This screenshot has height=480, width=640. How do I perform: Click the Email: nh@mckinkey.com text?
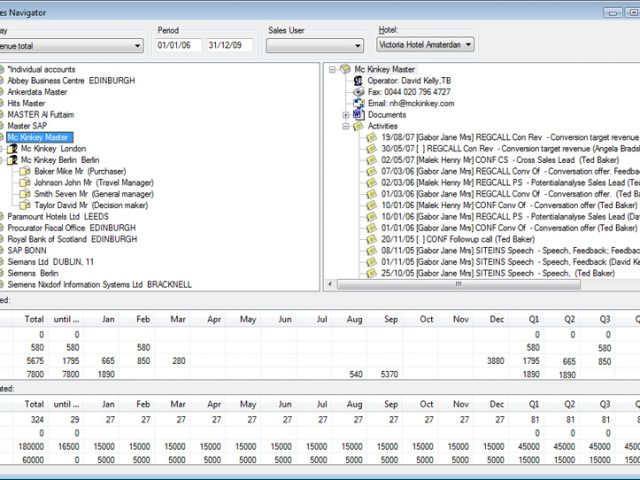point(411,103)
